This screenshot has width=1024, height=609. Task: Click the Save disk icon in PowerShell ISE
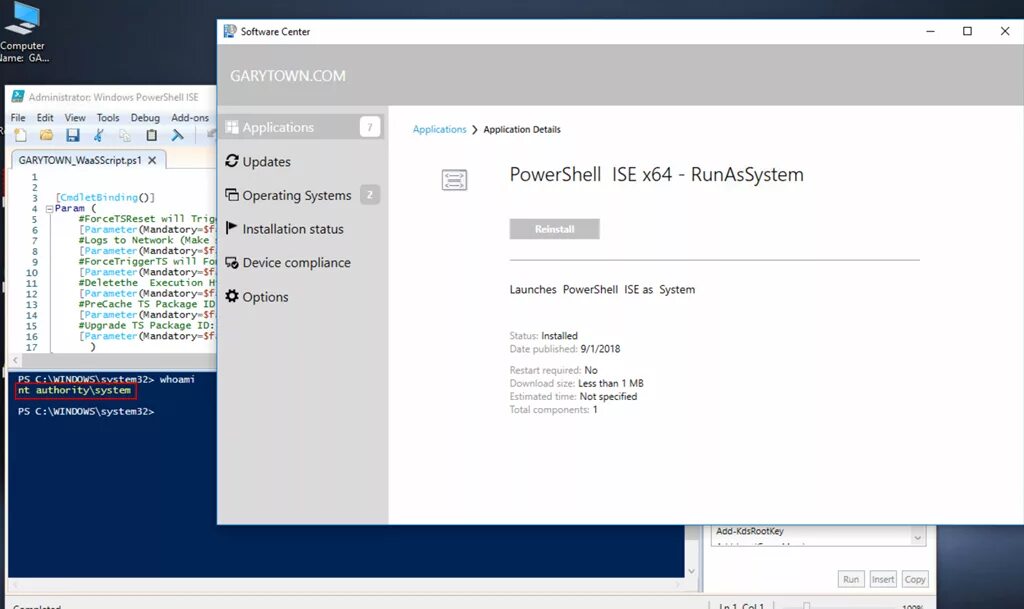tap(72, 135)
